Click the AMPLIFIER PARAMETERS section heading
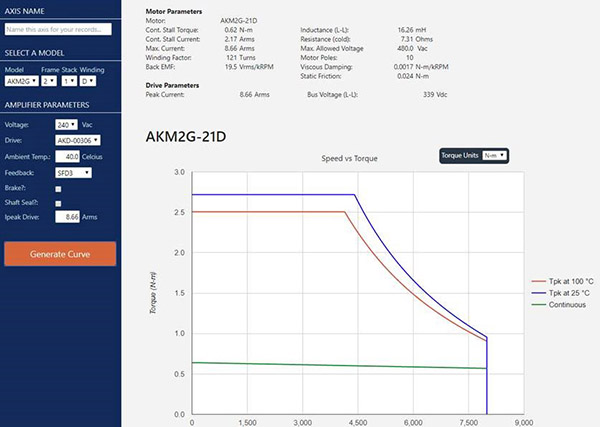The width and height of the screenshot is (600, 427). [47, 105]
